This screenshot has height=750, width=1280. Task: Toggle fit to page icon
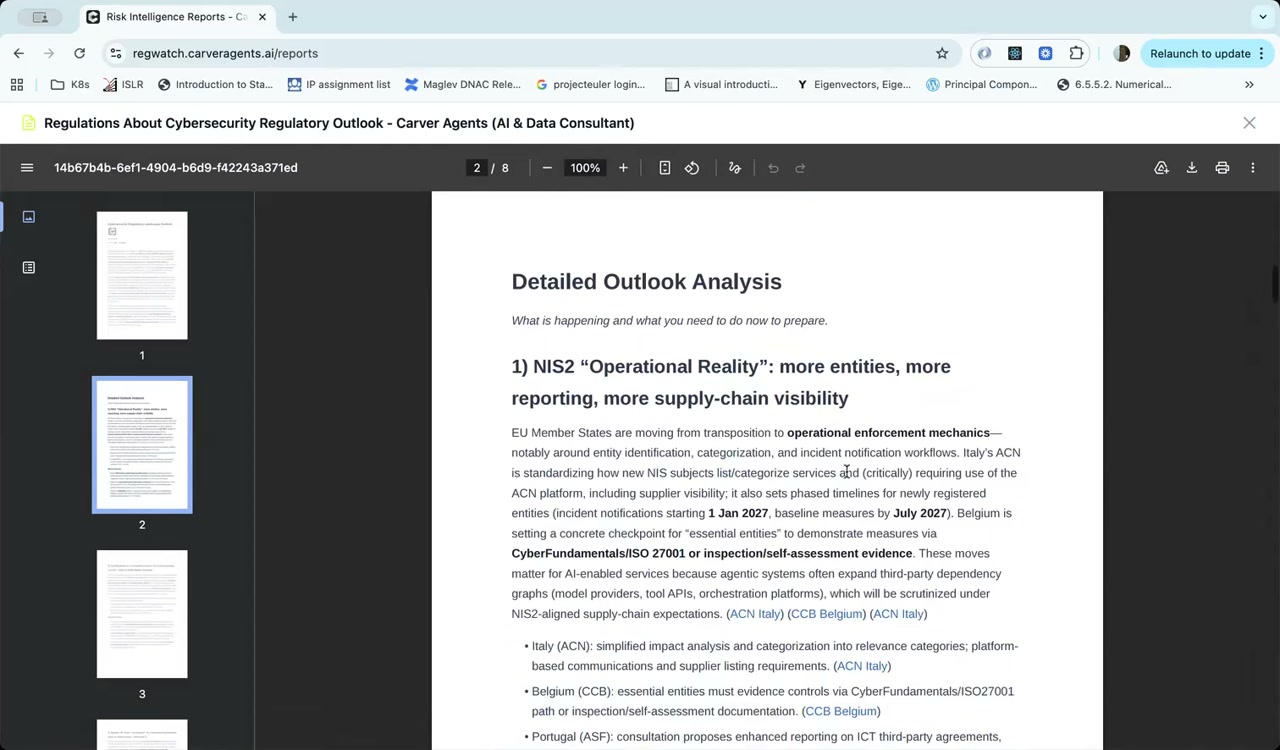(x=665, y=168)
